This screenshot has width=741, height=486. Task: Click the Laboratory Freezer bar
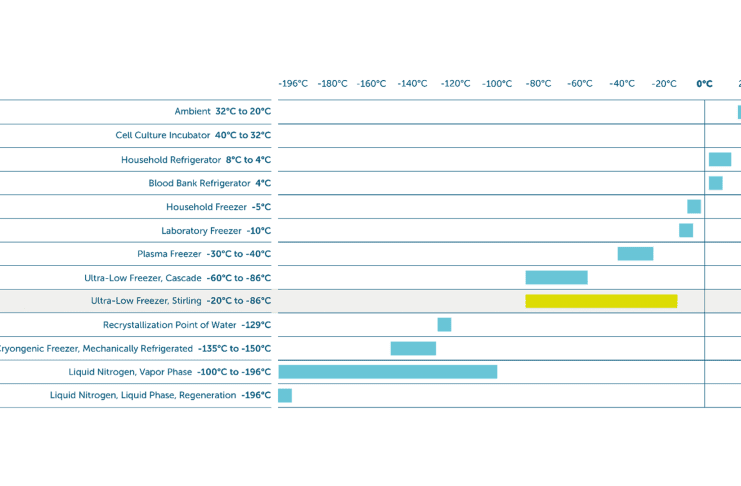pos(686,230)
